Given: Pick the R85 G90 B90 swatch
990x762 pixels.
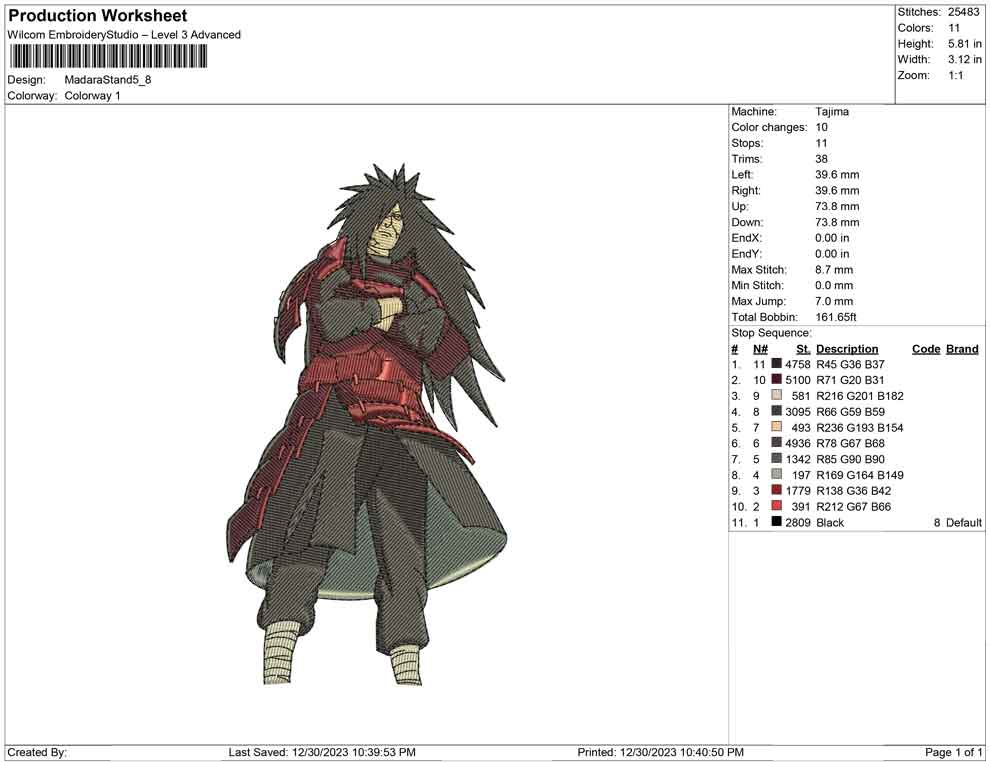Looking at the screenshot, I should [x=777, y=458].
